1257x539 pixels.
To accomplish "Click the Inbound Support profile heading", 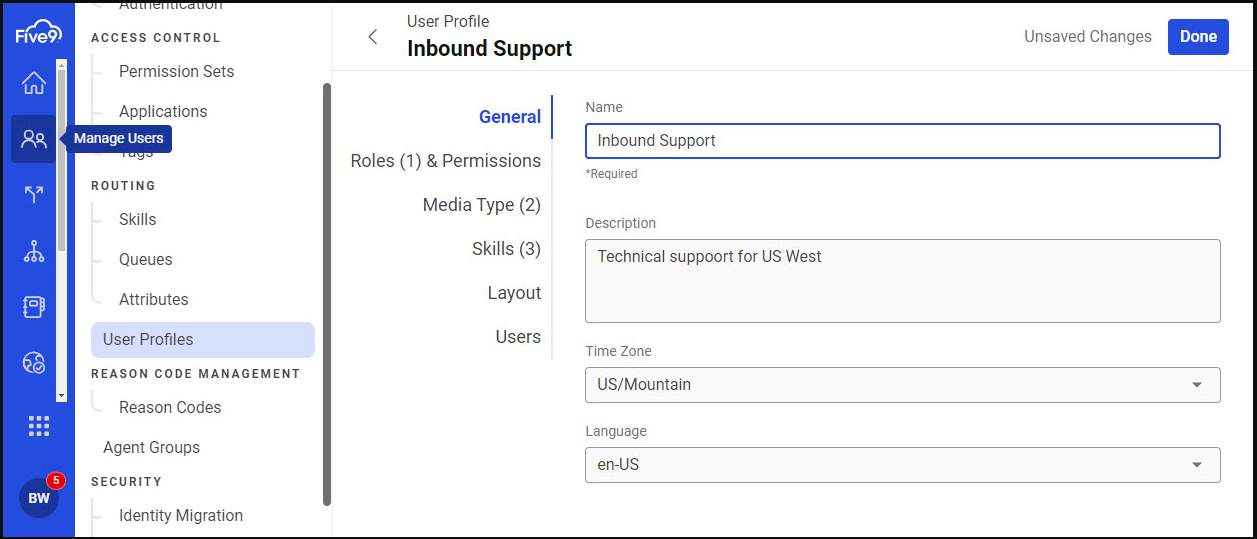I will click(490, 49).
